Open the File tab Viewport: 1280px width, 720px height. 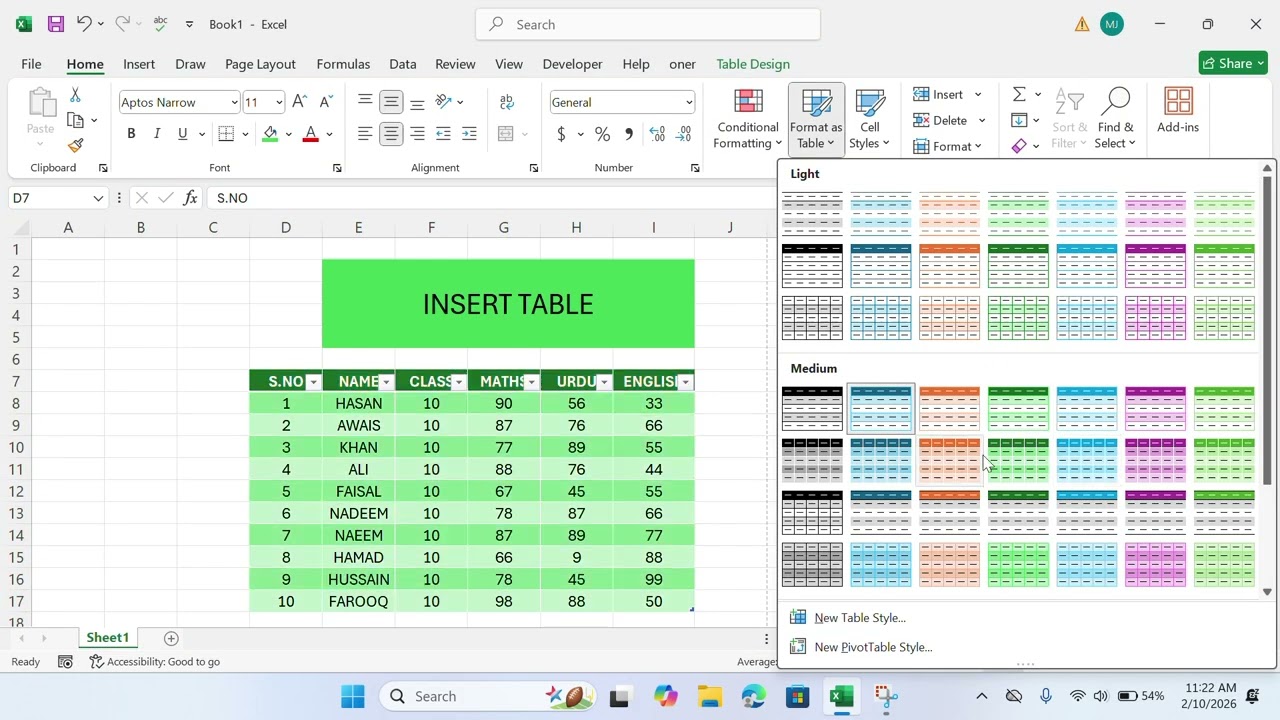[31, 64]
